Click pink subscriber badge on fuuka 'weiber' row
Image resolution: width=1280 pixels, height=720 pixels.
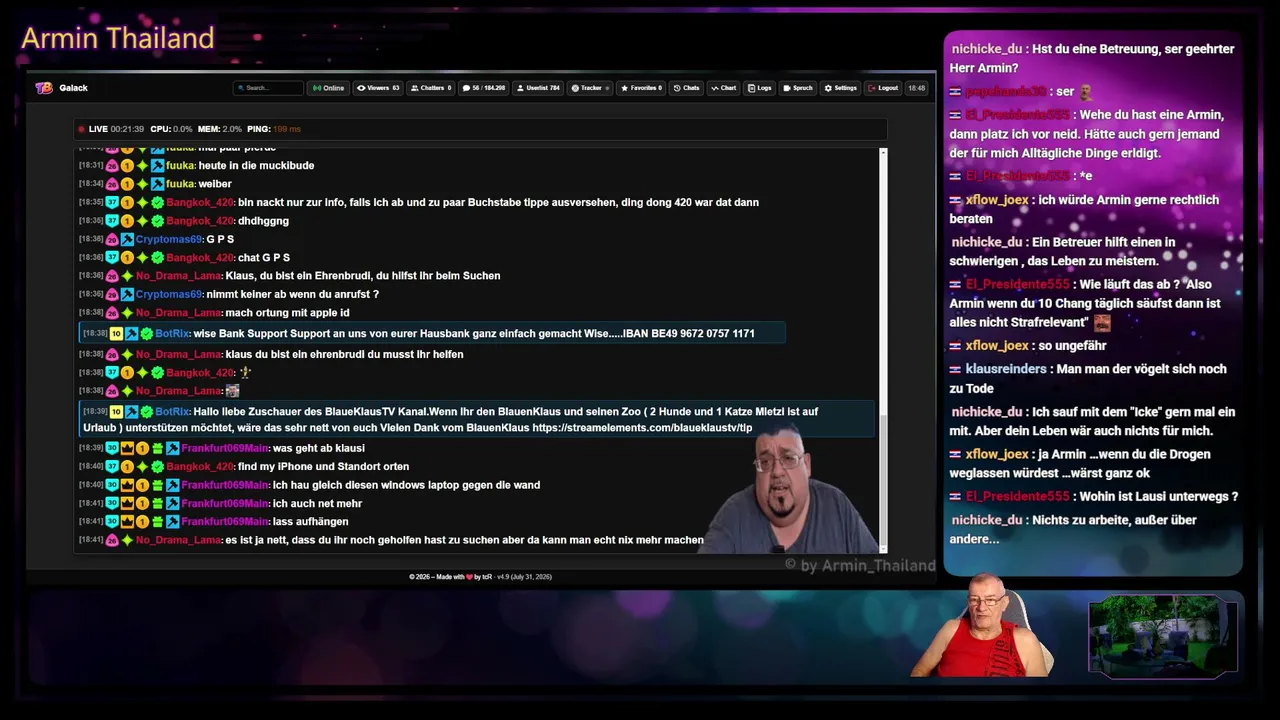pos(112,184)
